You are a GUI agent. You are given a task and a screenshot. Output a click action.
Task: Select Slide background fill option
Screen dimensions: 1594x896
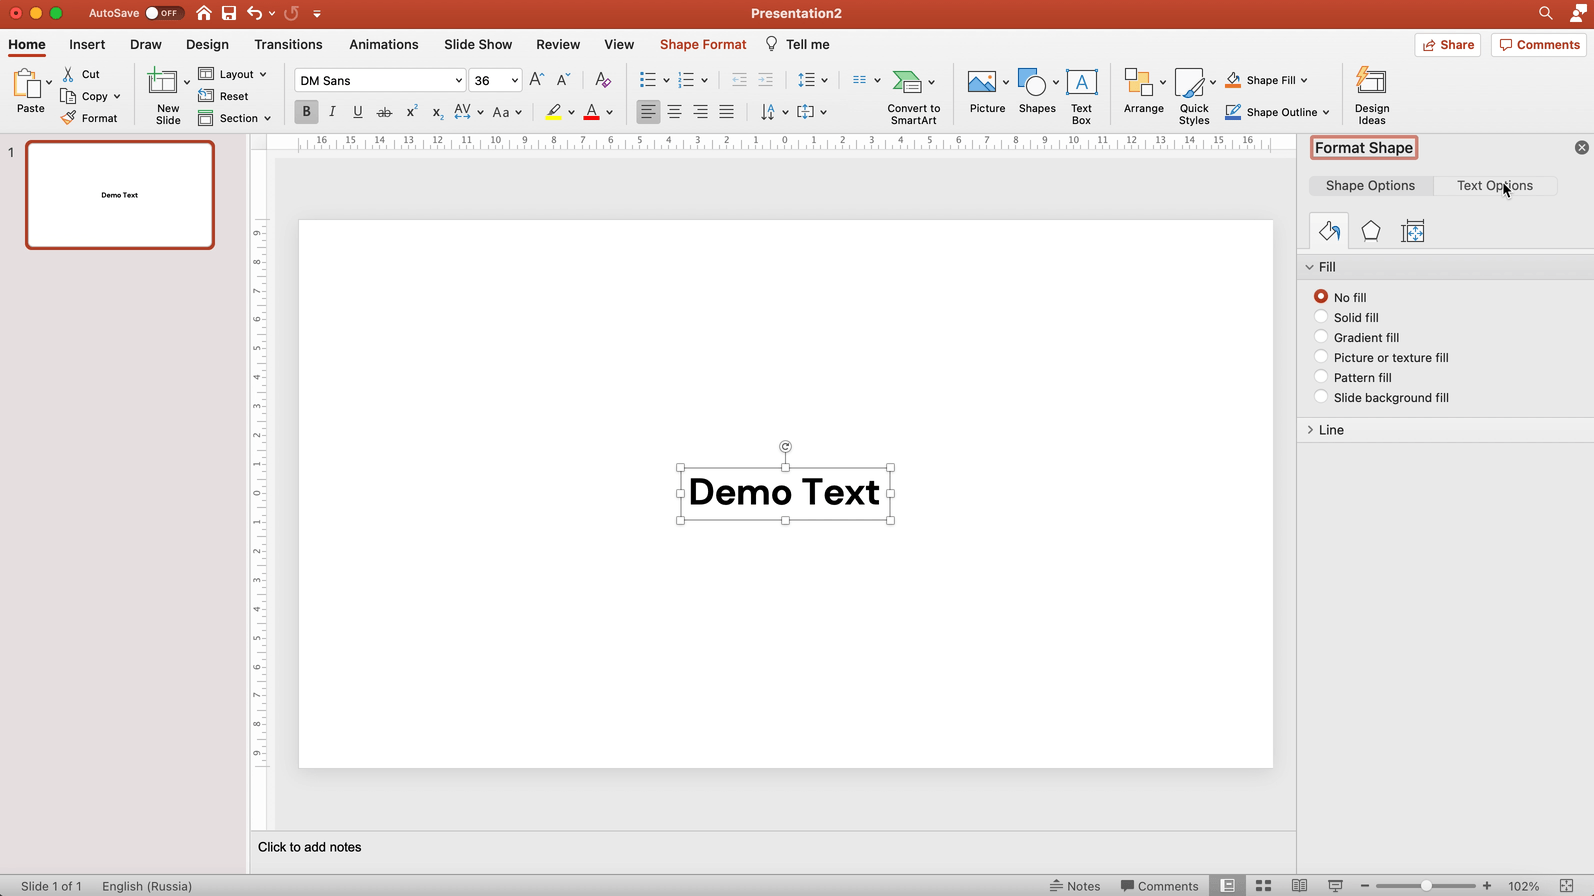(x=1321, y=397)
